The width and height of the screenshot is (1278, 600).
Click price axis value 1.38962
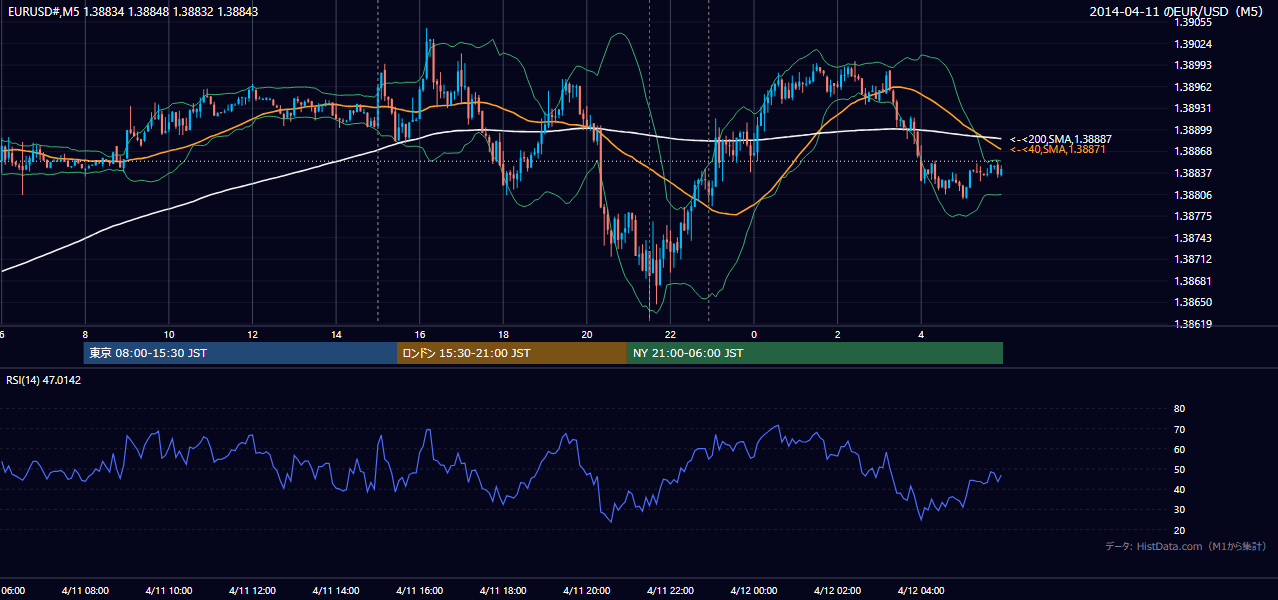click(x=1194, y=87)
